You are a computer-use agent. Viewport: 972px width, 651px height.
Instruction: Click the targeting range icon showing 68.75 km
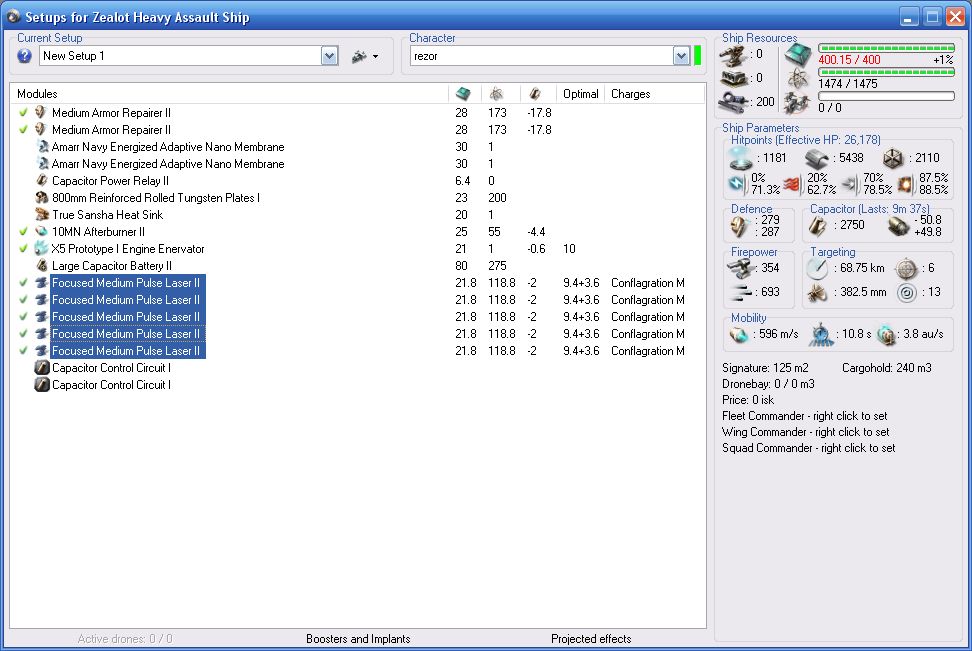tap(817, 268)
